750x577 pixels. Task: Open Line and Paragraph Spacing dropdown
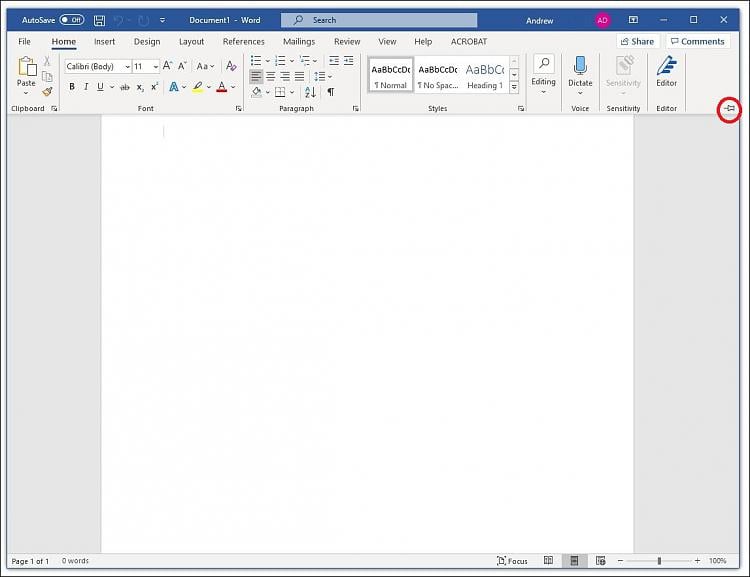coord(323,76)
